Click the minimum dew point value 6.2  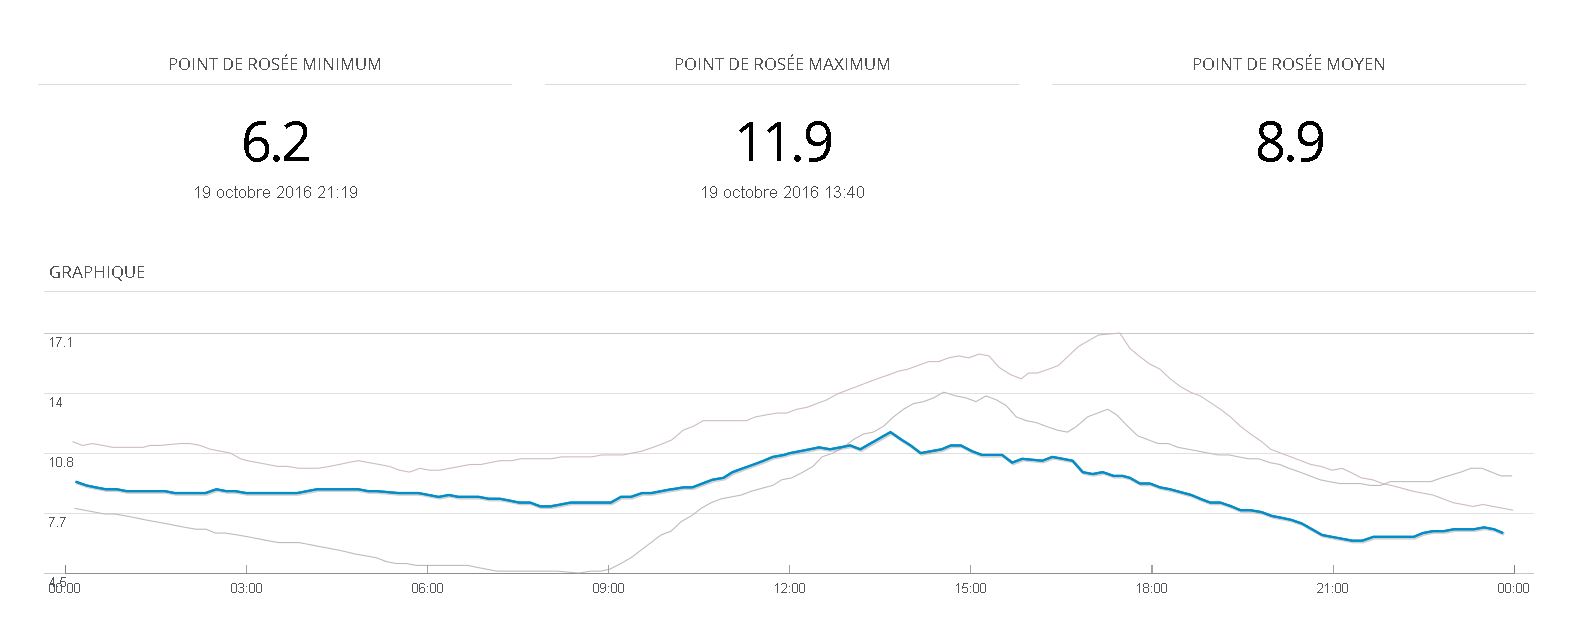pyautogui.click(x=276, y=142)
